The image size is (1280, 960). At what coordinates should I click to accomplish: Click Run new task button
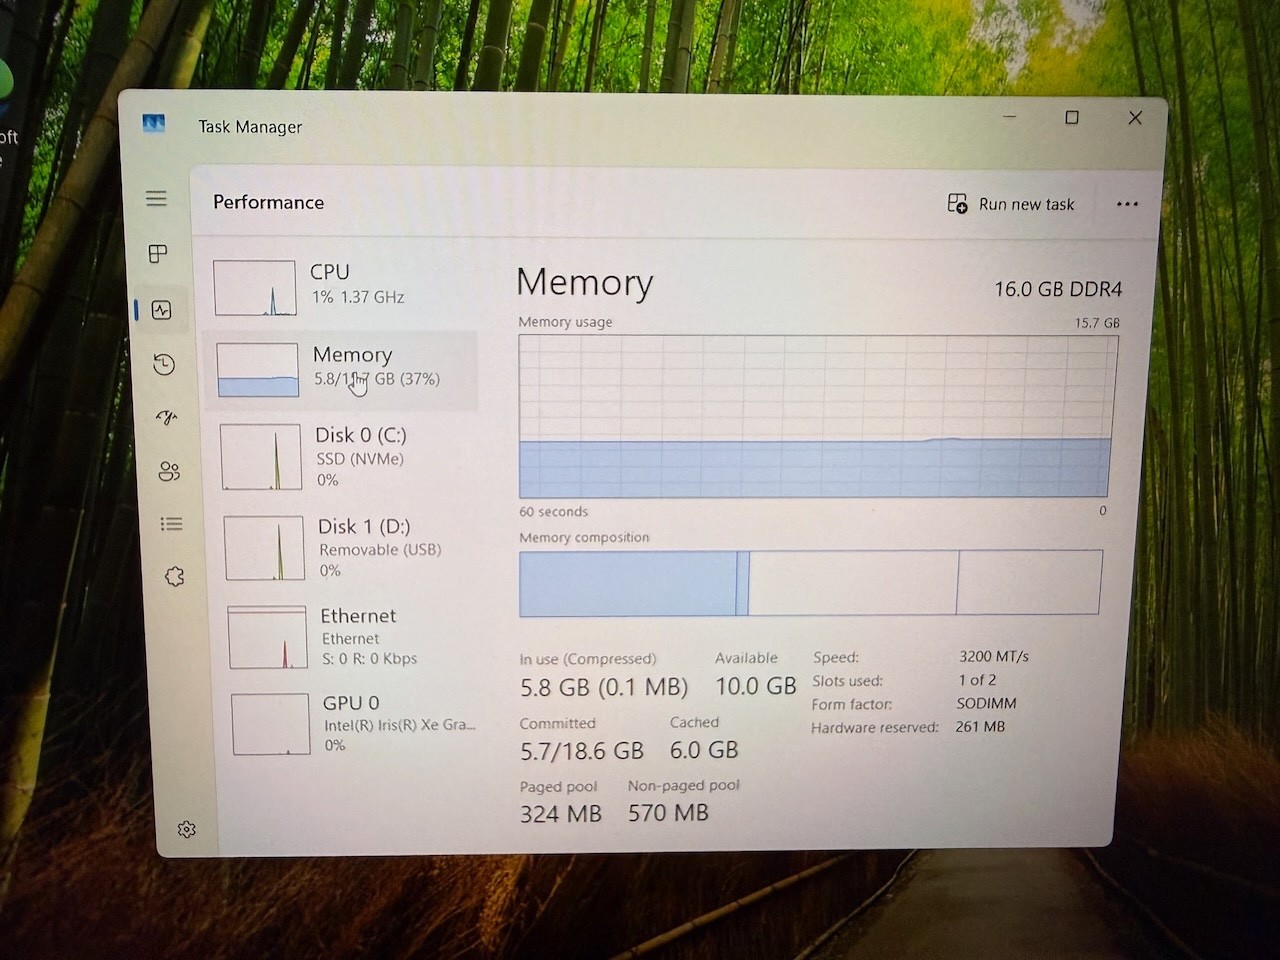coord(1011,204)
